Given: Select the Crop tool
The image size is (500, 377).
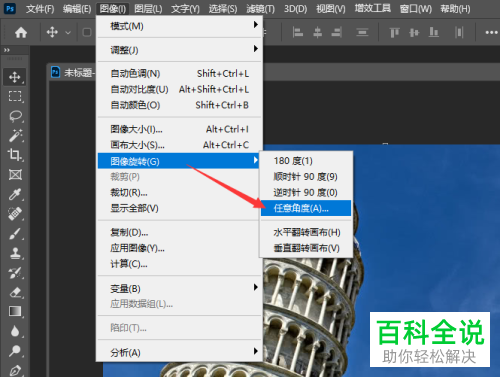Looking at the screenshot, I should click(15, 155).
